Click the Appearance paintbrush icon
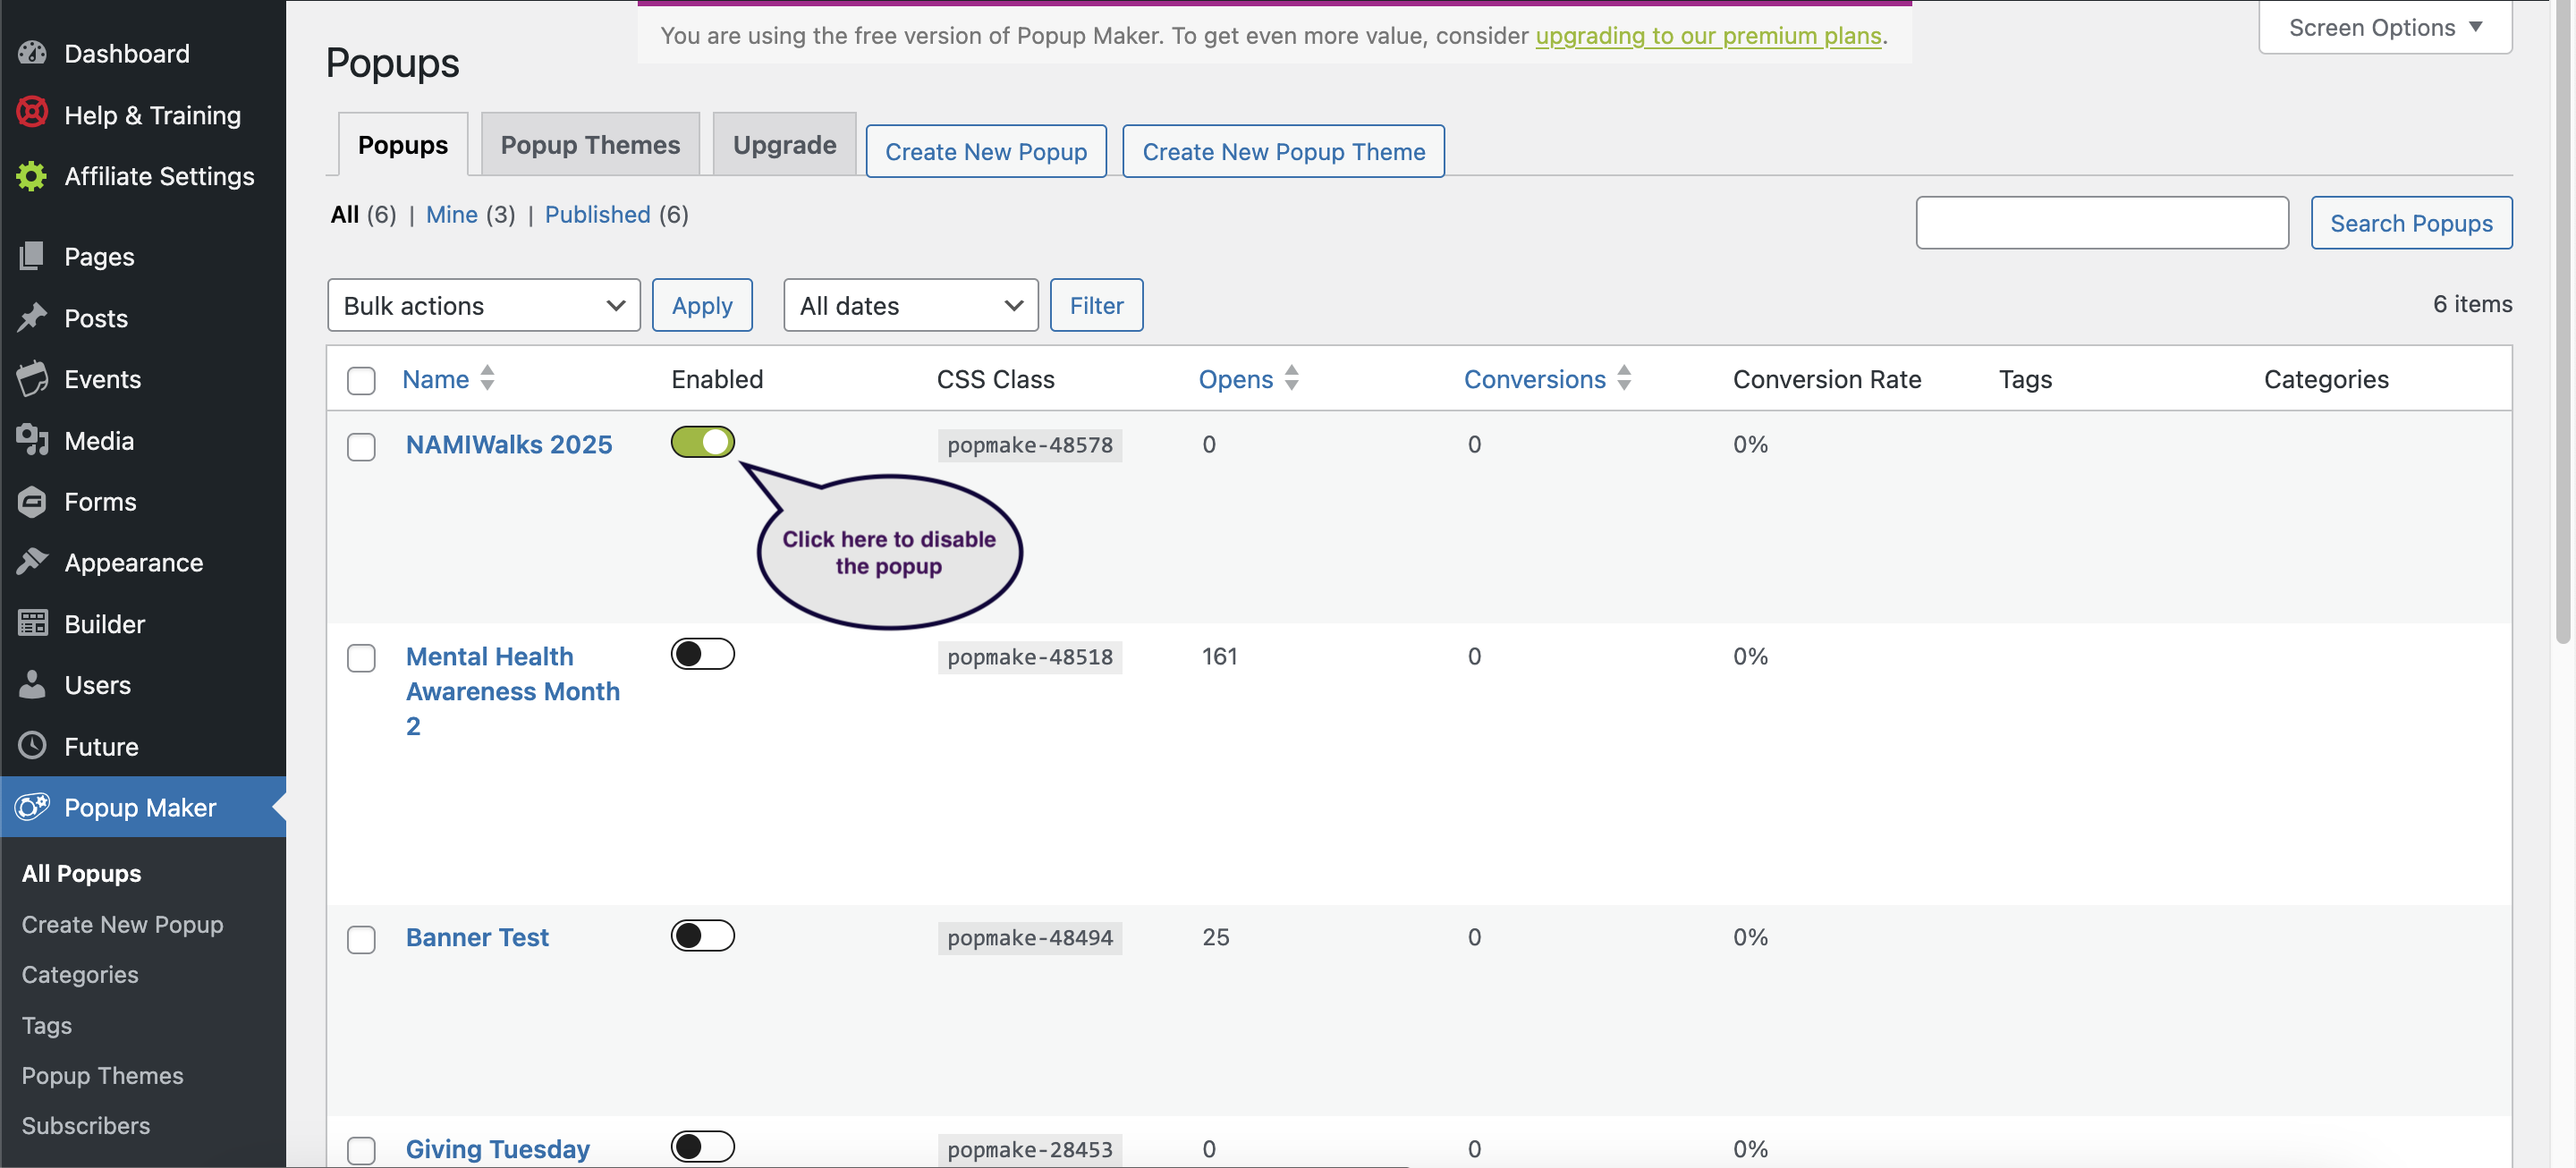This screenshot has height=1168, width=2576. pos(32,562)
